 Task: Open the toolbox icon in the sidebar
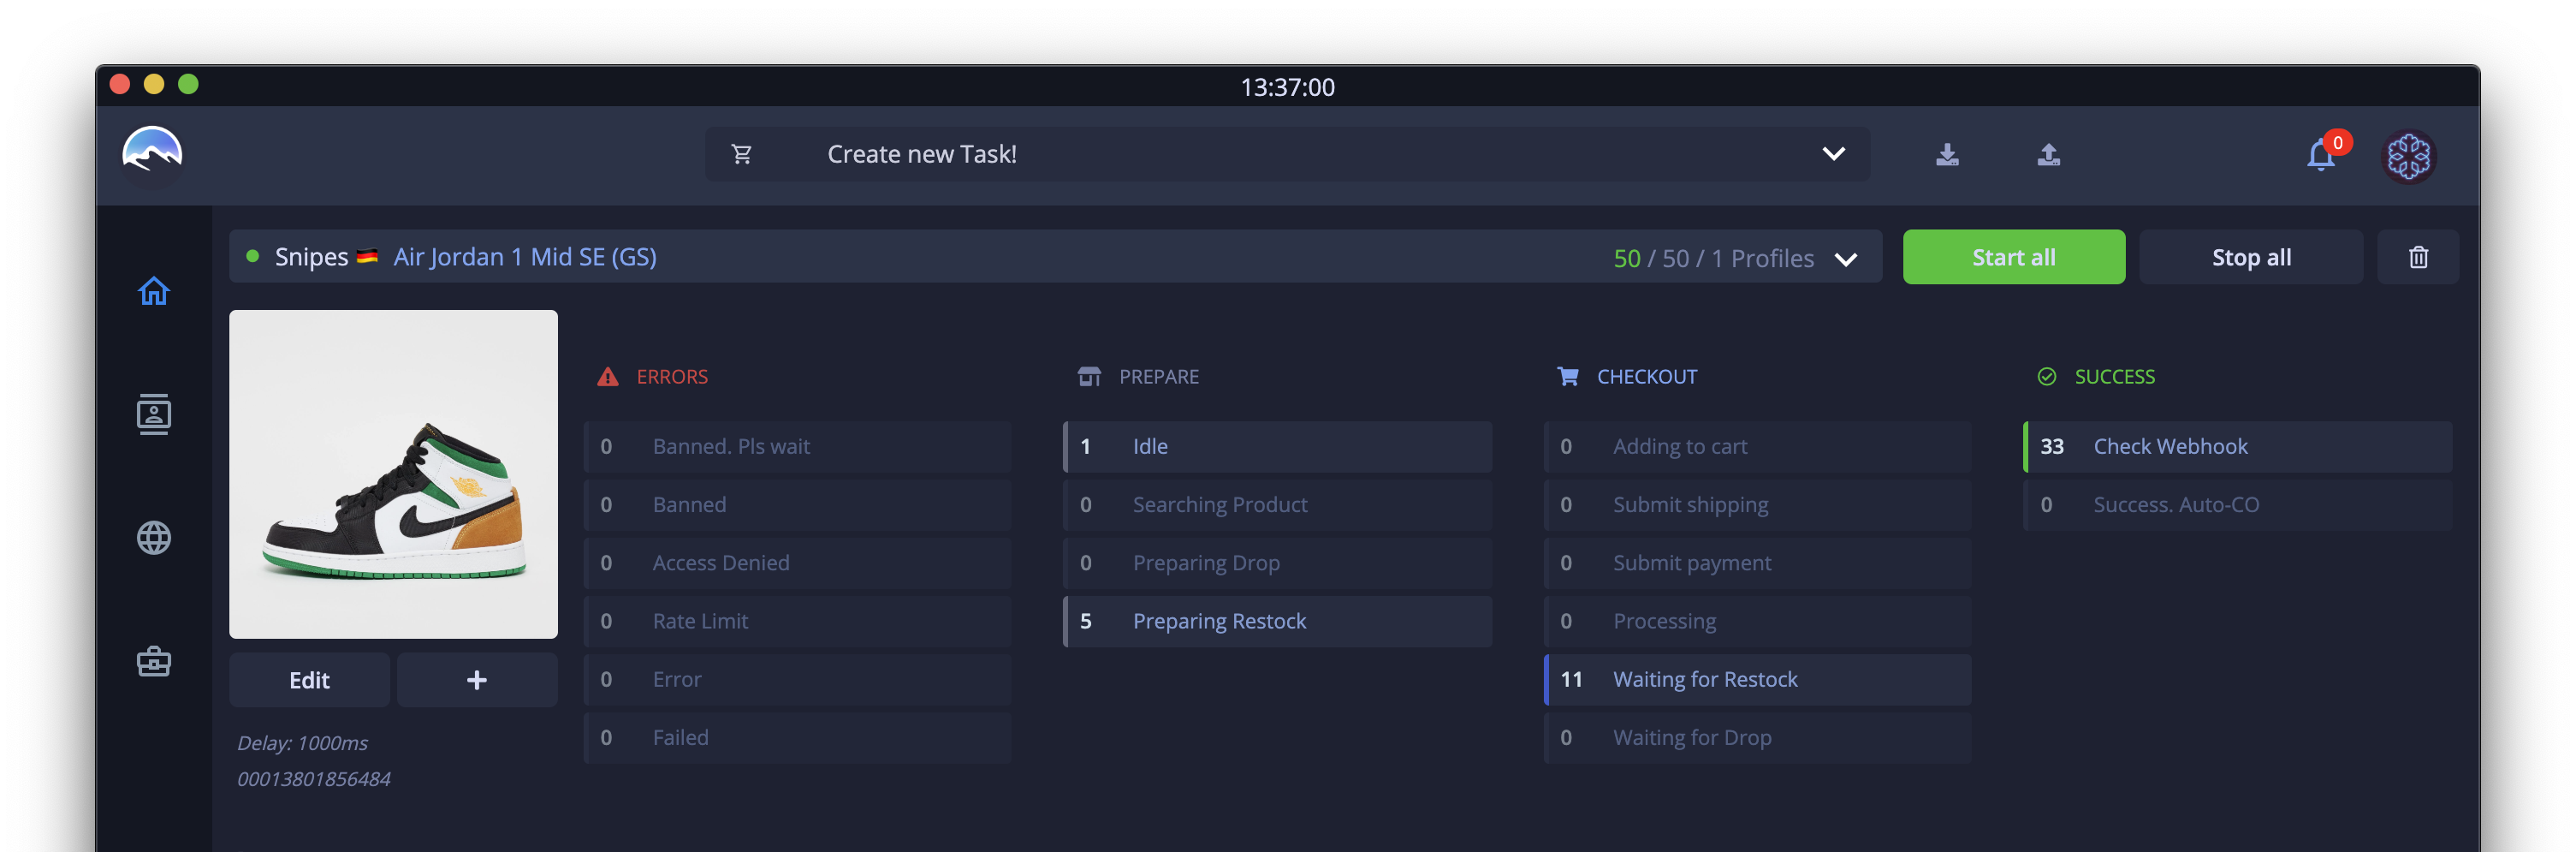coord(153,661)
